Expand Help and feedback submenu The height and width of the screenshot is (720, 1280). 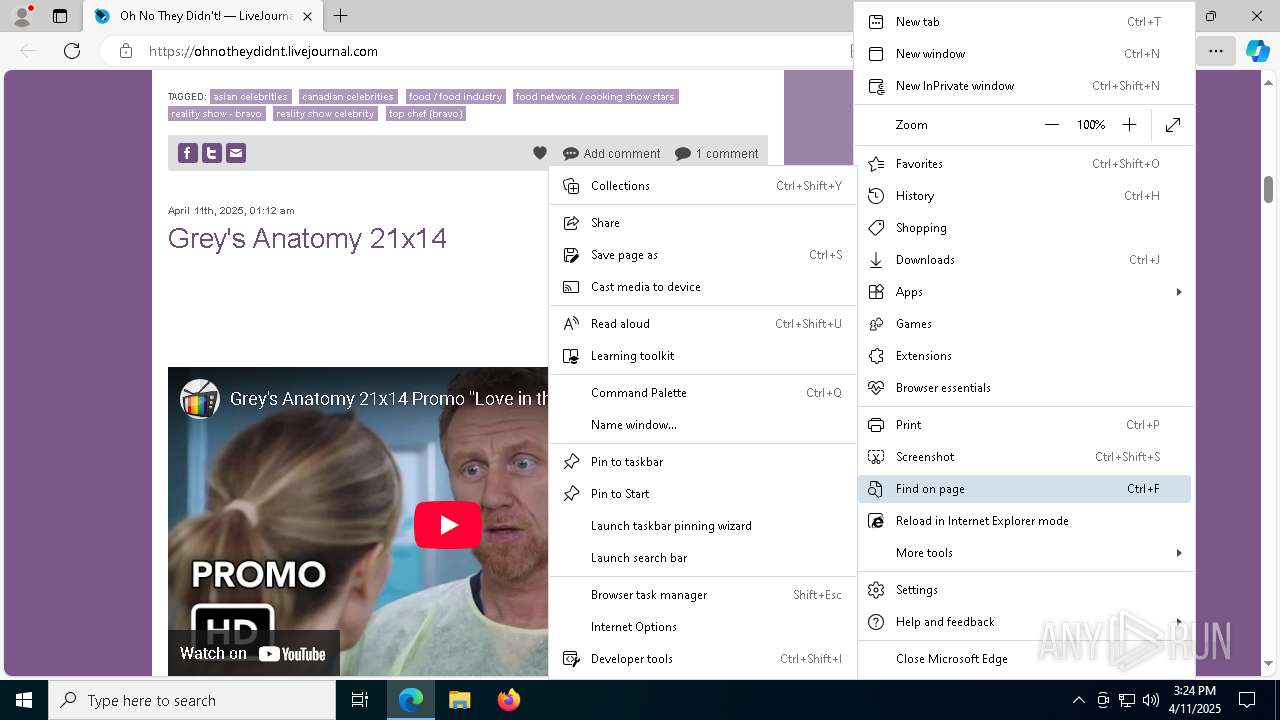click(1024, 622)
